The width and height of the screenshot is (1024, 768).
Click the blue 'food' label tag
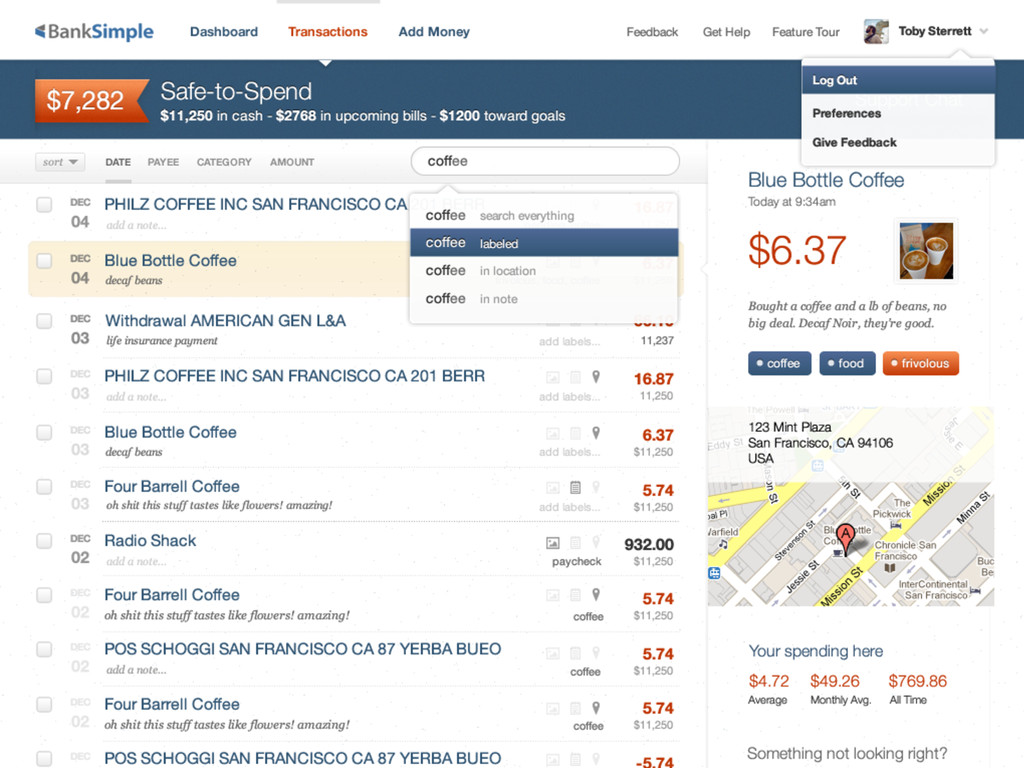click(x=847, y=363)
